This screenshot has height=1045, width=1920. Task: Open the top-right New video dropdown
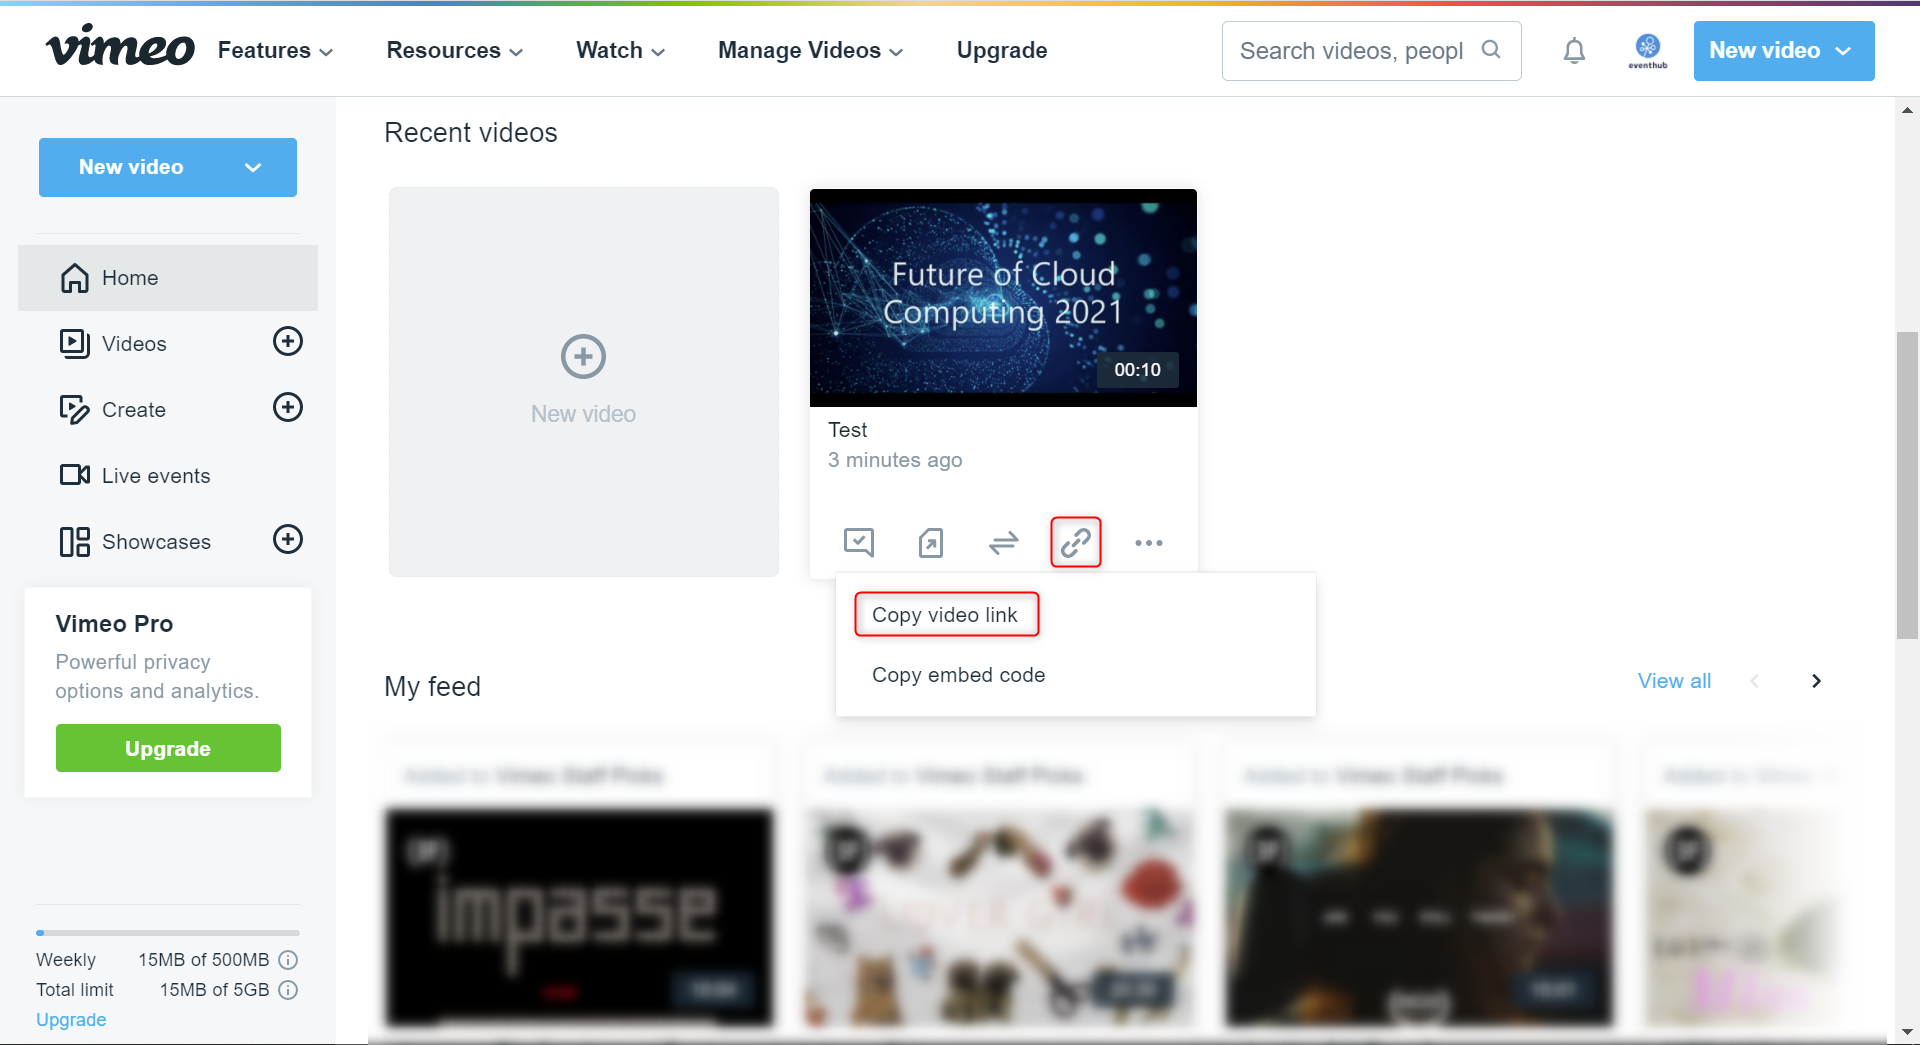pyautogui.click(x=1784, y=51)
